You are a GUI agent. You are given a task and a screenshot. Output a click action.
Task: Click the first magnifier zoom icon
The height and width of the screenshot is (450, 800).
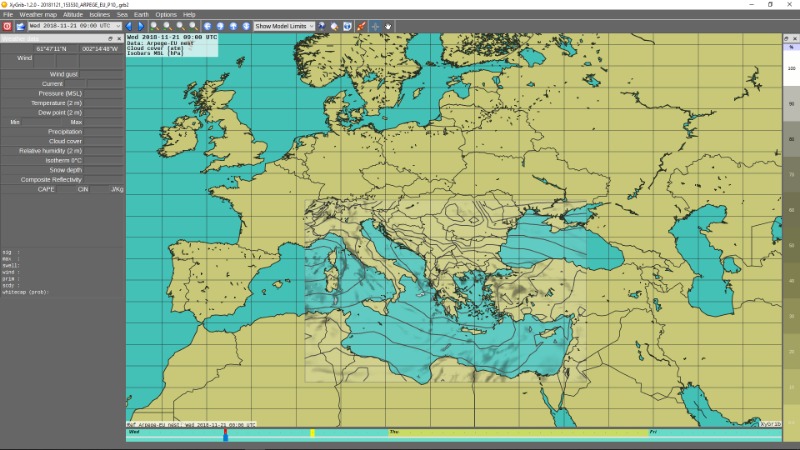(x=155, y=26)
